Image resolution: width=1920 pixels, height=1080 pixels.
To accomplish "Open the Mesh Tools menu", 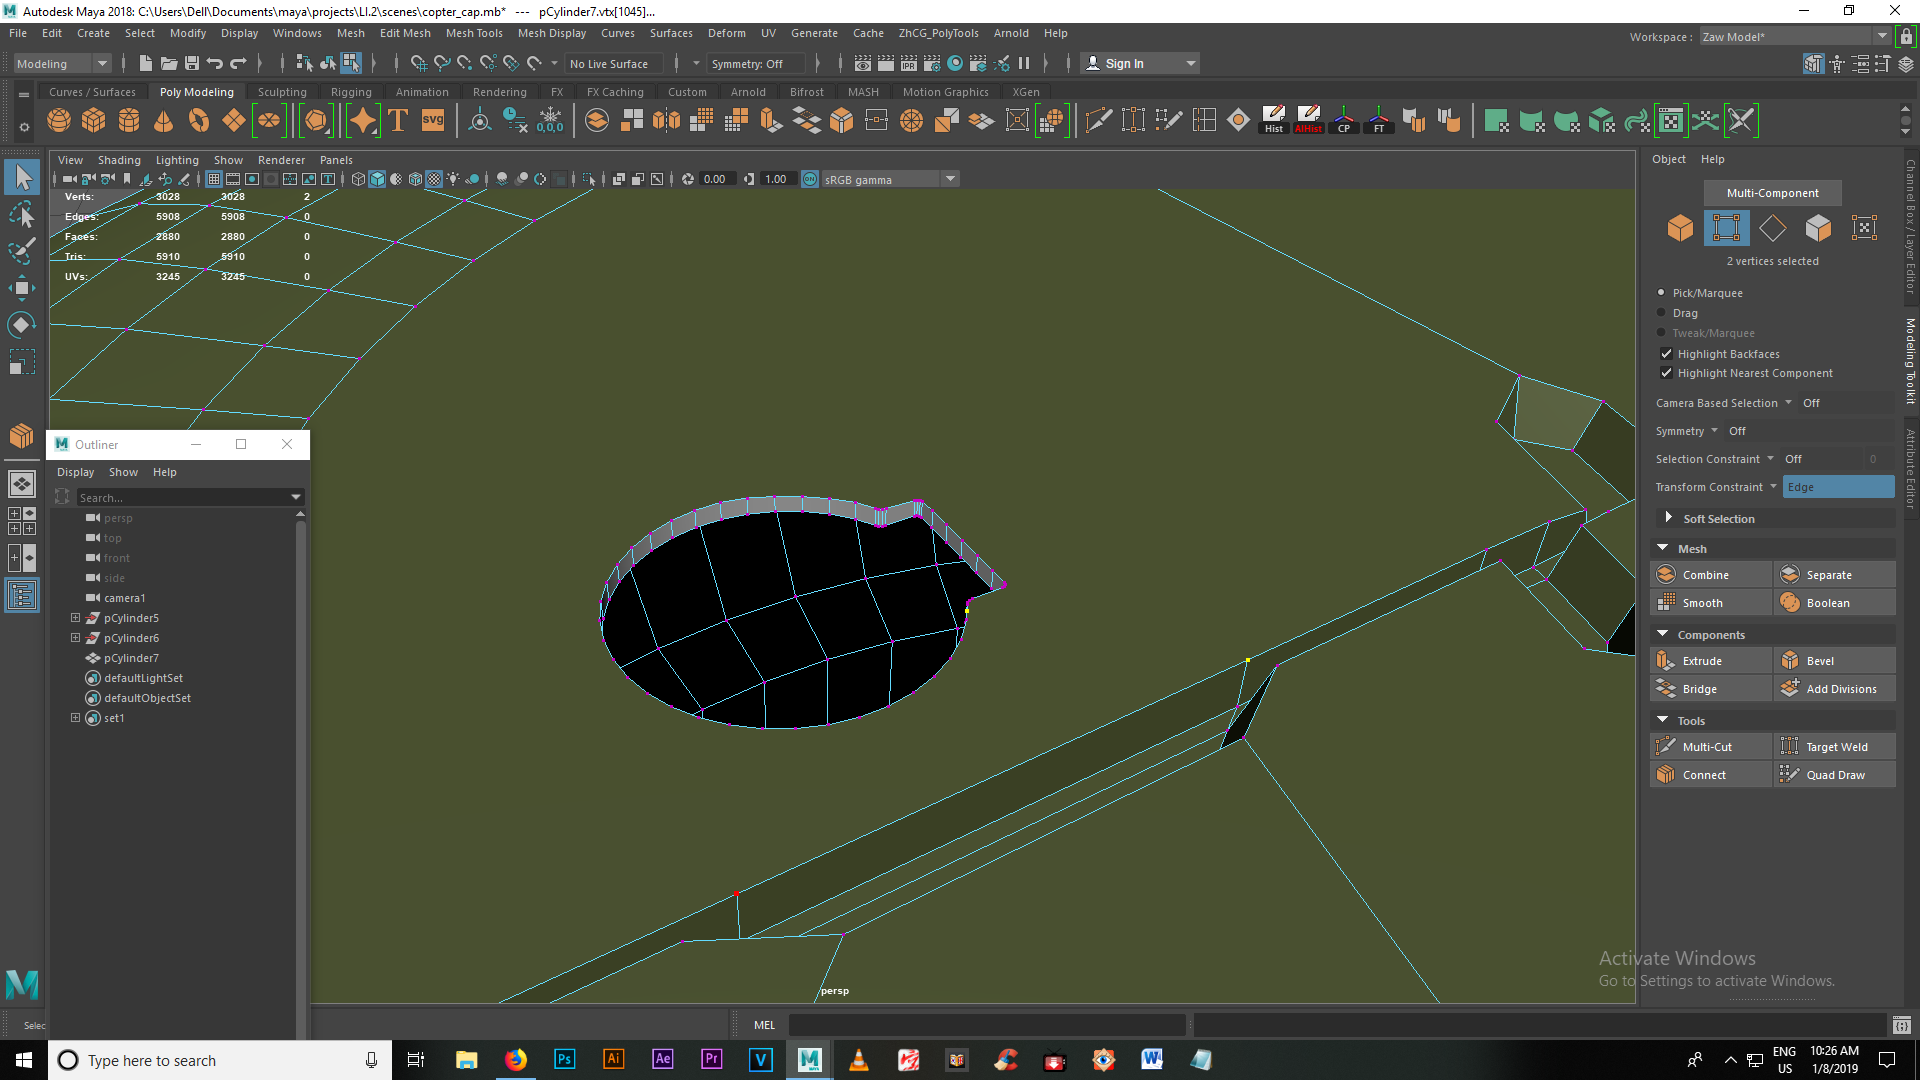I will coord(474,33).
